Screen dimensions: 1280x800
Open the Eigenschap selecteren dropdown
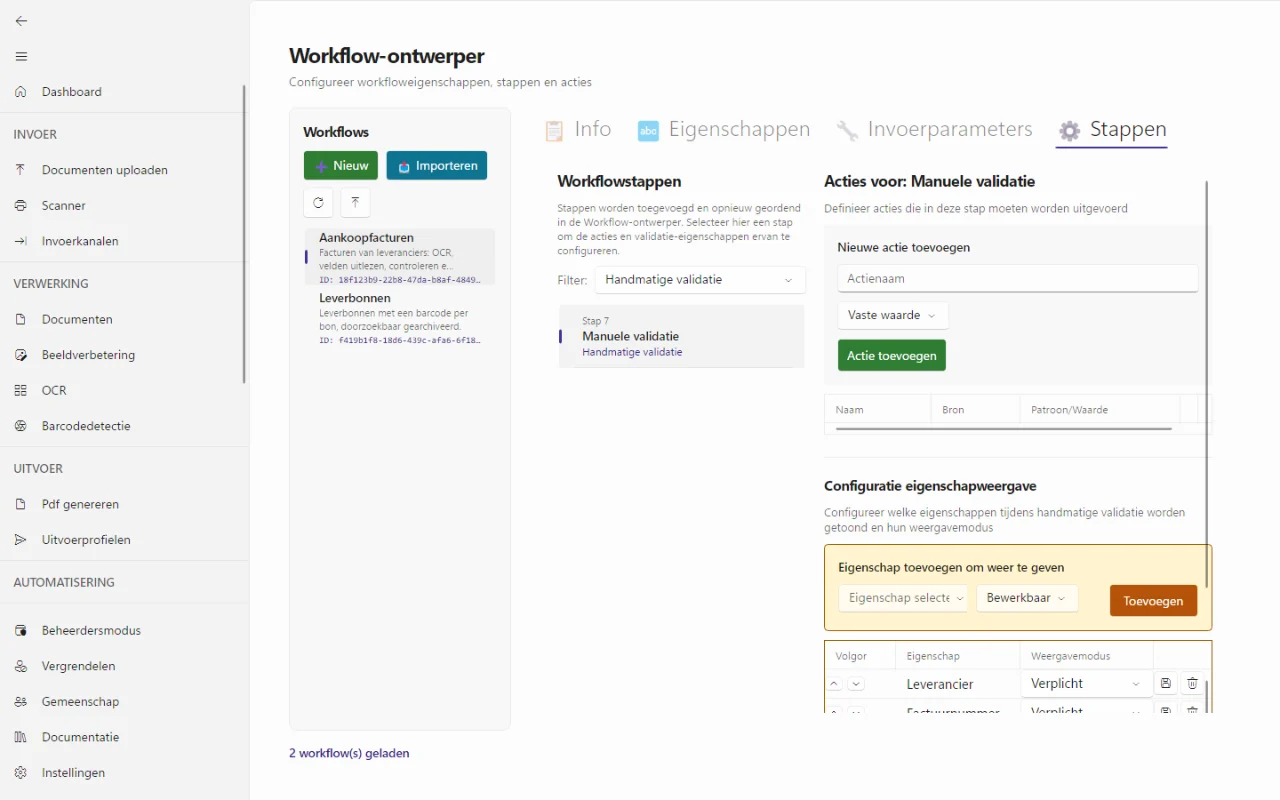[903, 598]
